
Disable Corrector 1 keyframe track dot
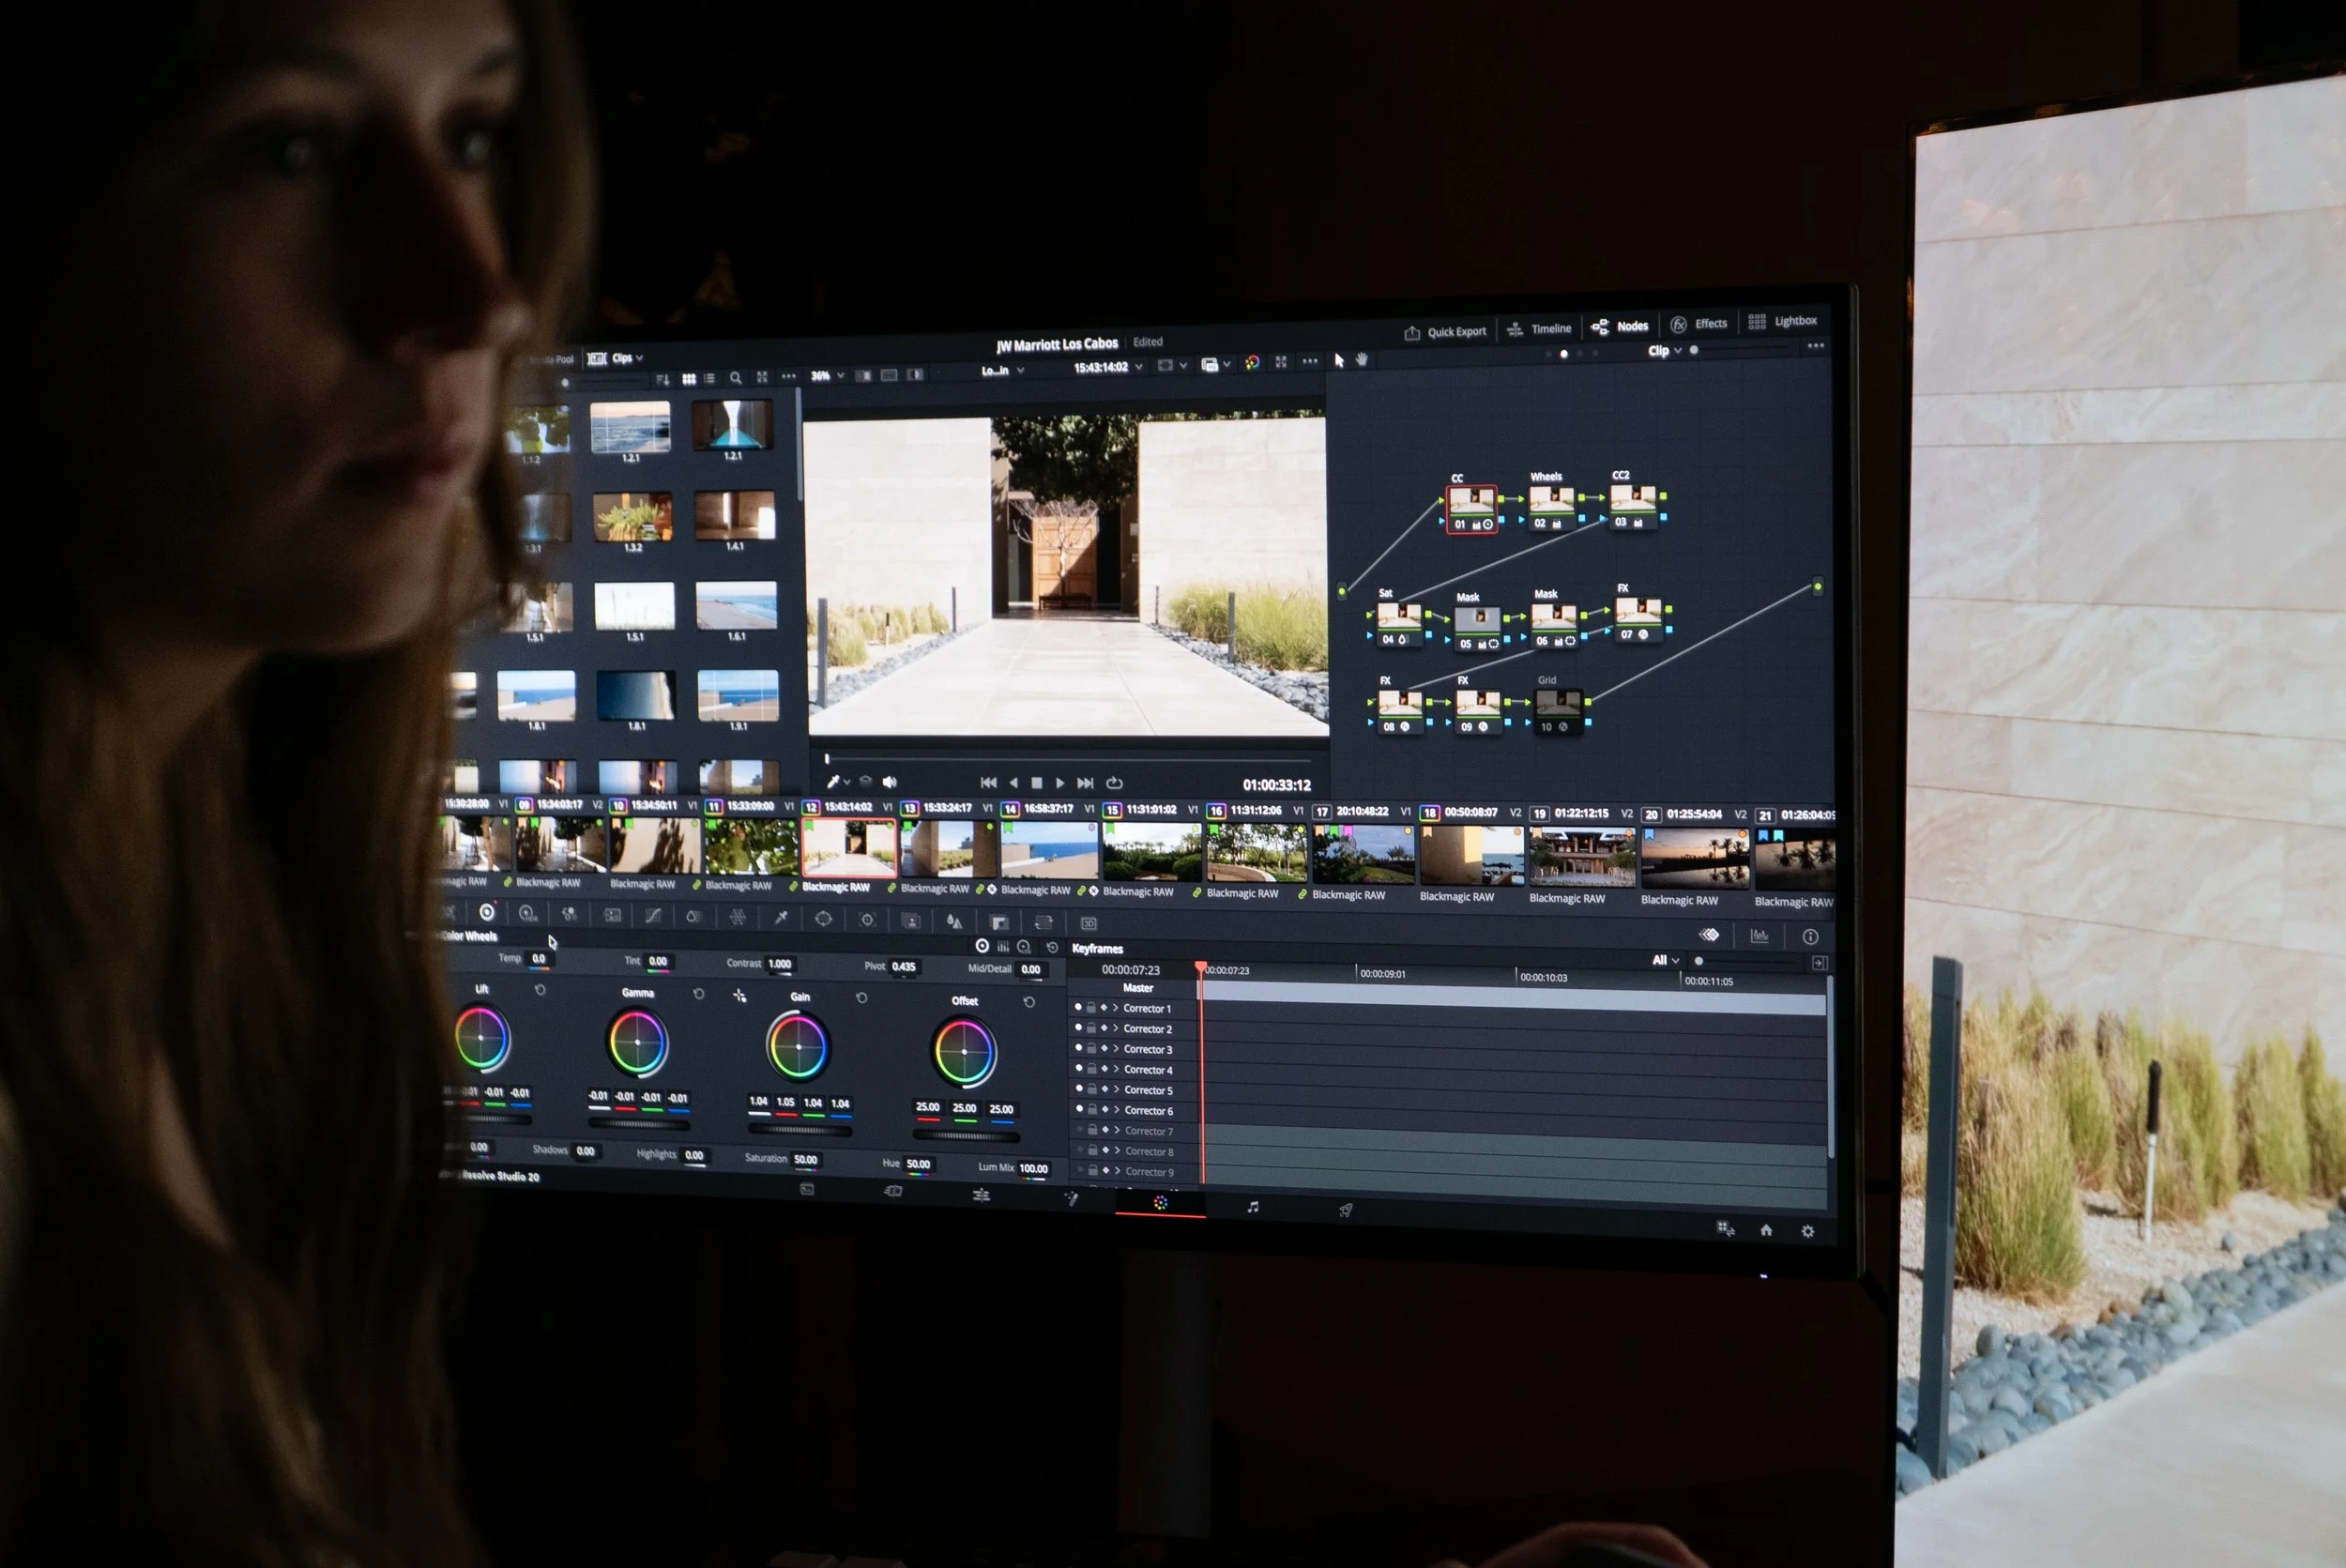point(1078,1007)
